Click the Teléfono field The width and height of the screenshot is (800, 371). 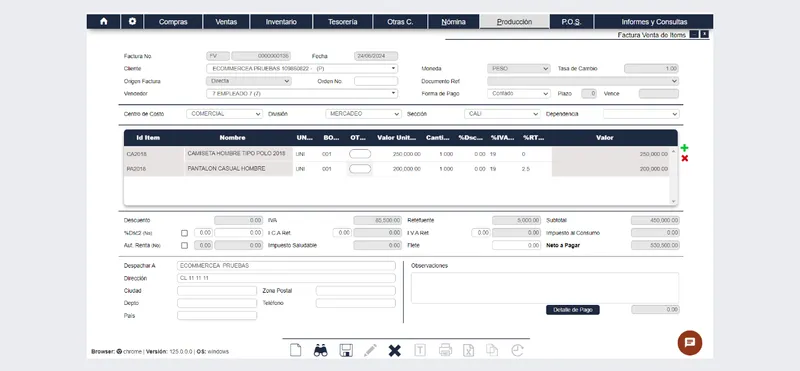(x=356, y=303)
